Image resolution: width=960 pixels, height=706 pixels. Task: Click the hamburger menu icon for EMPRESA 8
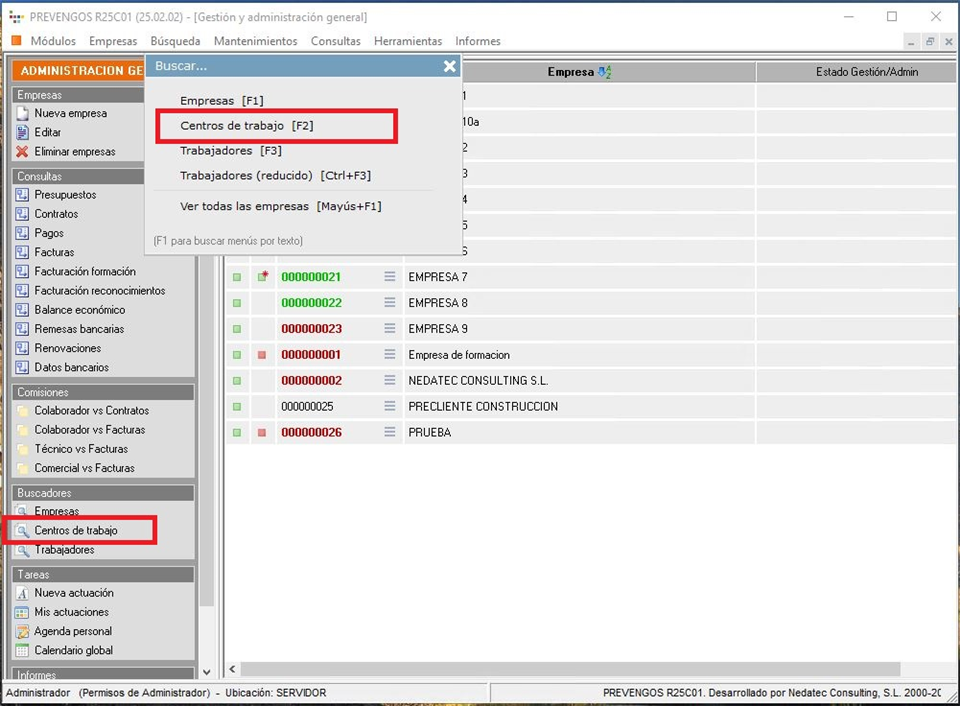point(390,303)
